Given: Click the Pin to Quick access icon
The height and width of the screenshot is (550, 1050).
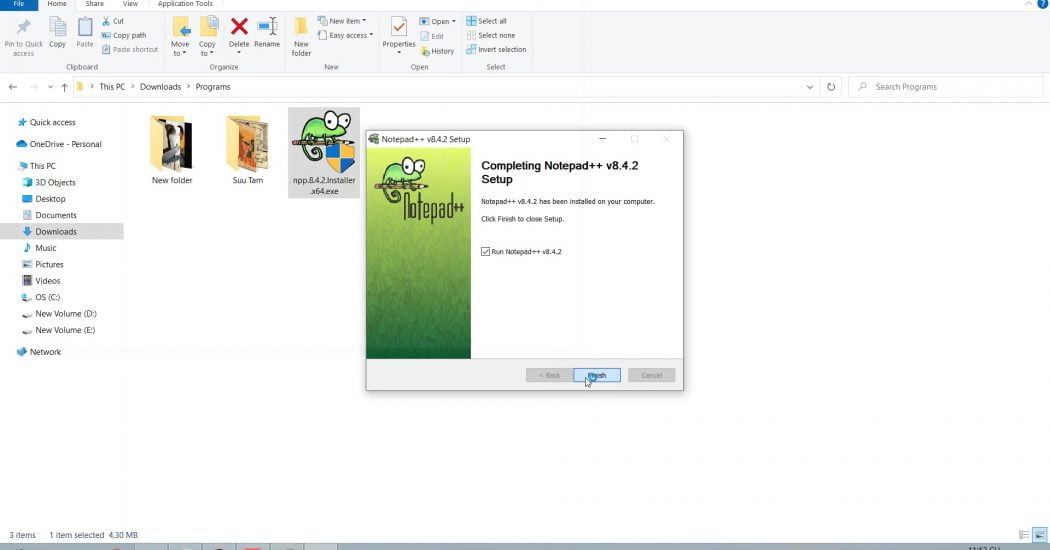Looking at the screenshot, I should pyautogui.click(x=23, y=27).
